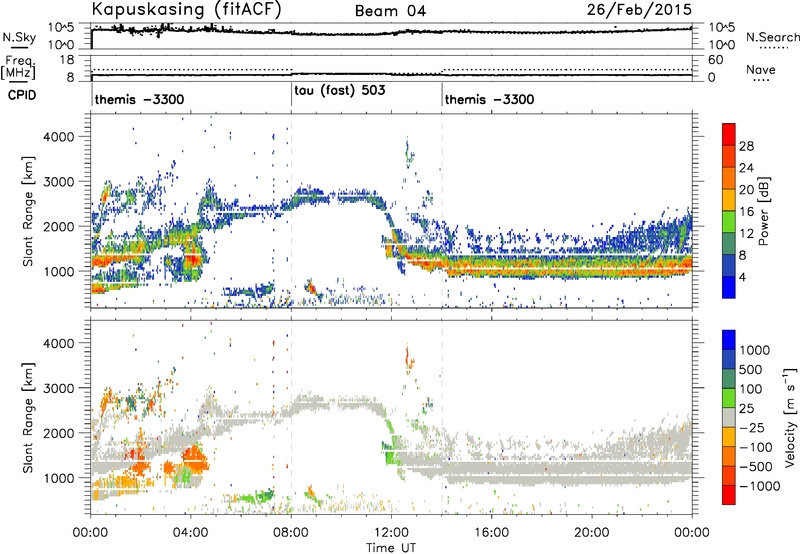
Task: Click the 'N.Search' legend label
Action: pos(772,37)
